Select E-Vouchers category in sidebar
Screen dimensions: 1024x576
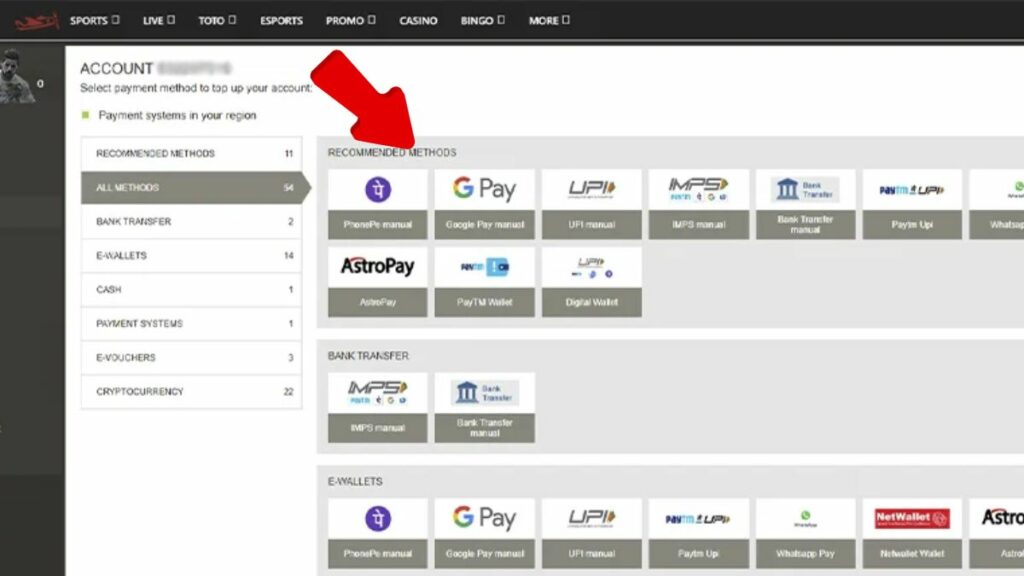[x=191, y=357]
